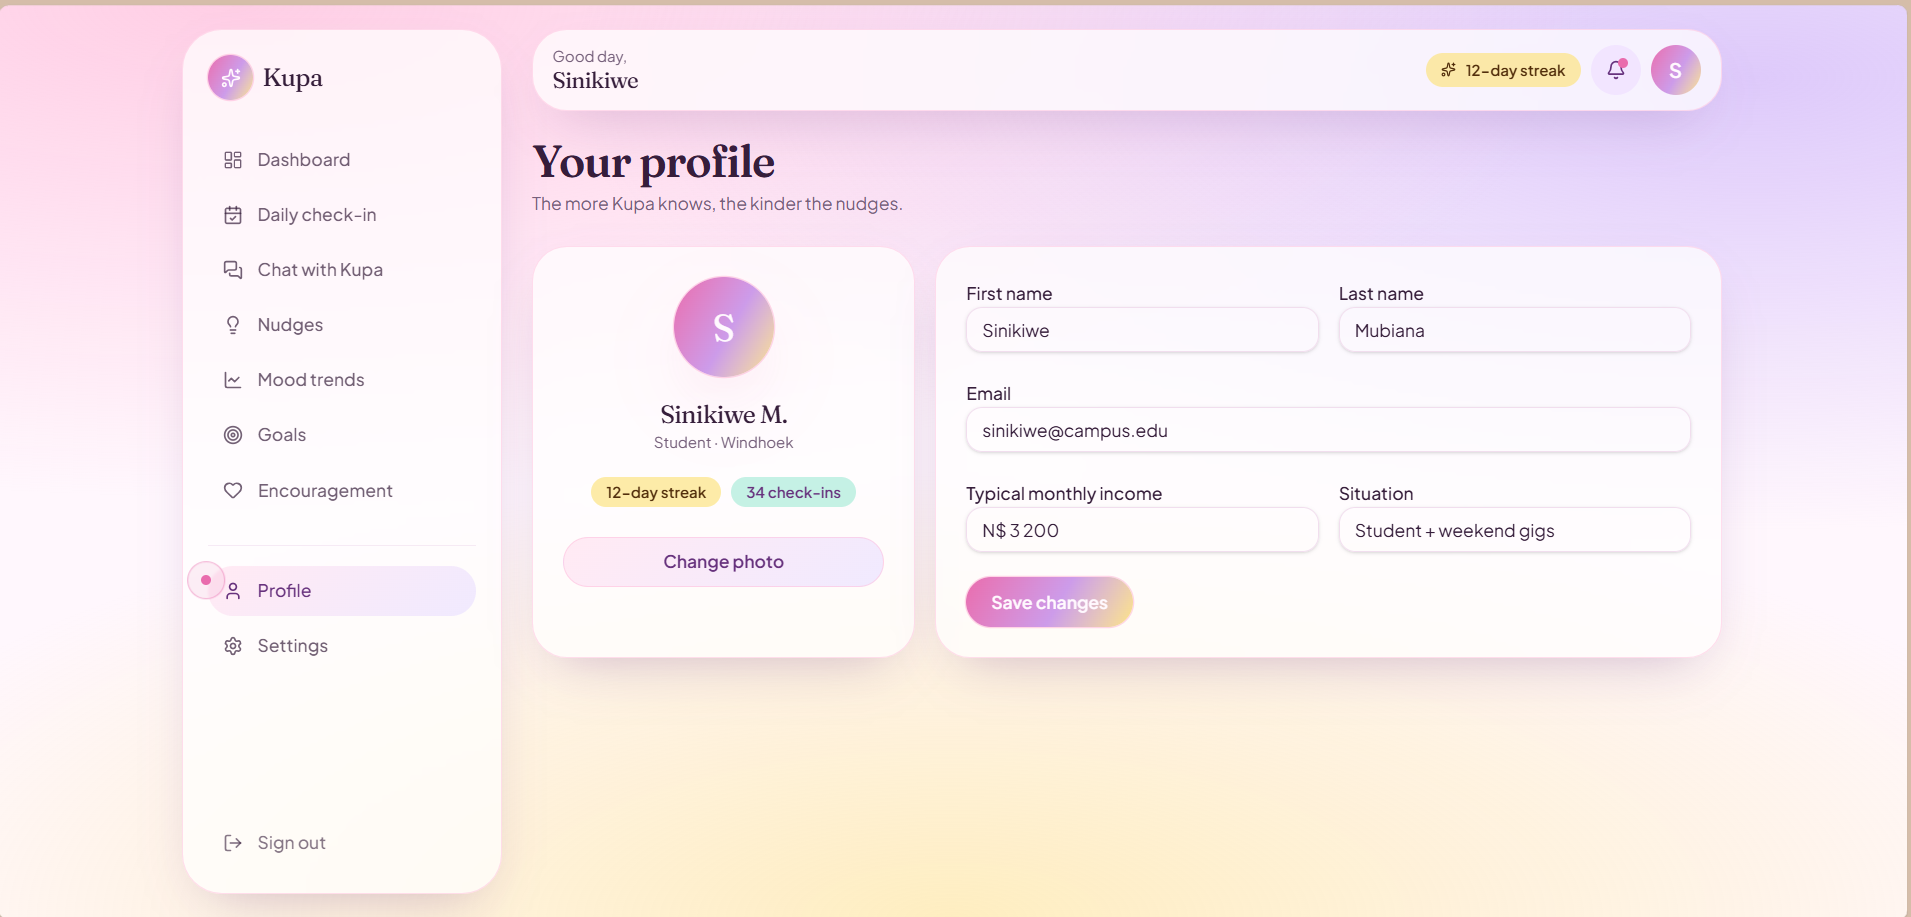Click the Settings gear icon
1911x917 pixels.
point(233,646)
